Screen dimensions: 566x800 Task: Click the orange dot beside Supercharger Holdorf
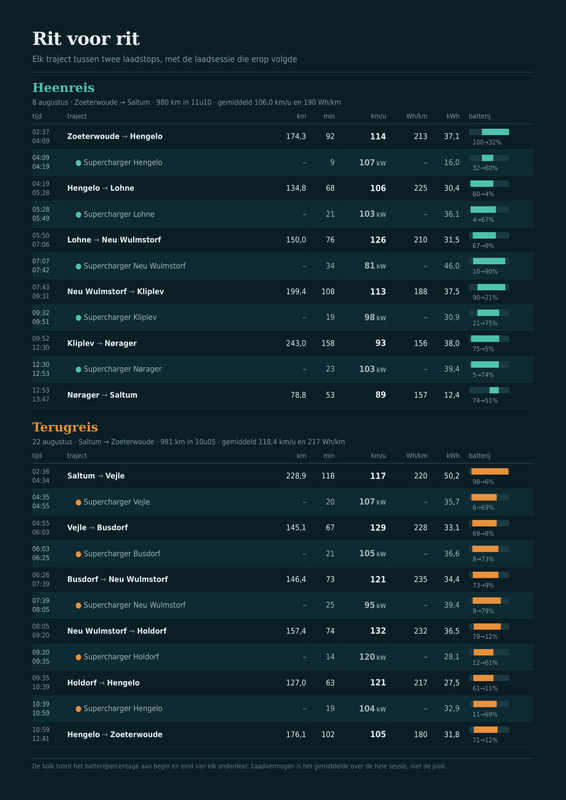point(78,657)
